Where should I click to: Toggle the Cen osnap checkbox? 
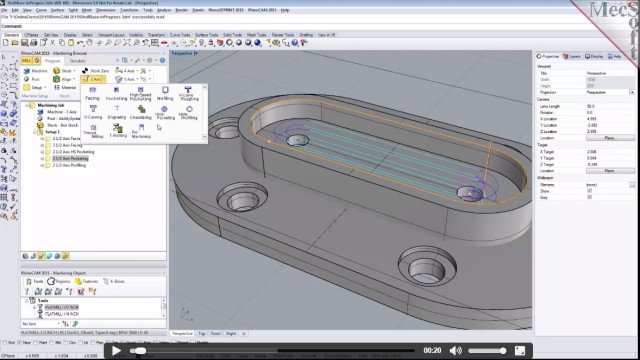point(66,342)
